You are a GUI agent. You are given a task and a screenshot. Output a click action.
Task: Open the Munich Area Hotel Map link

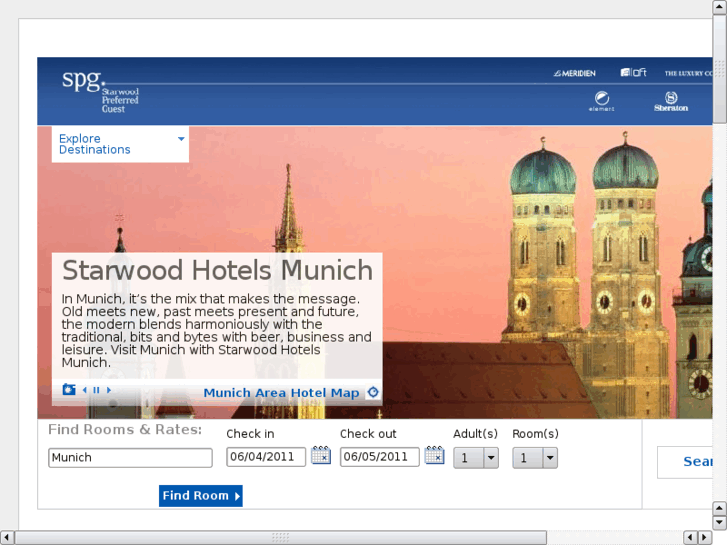(281, 393)
